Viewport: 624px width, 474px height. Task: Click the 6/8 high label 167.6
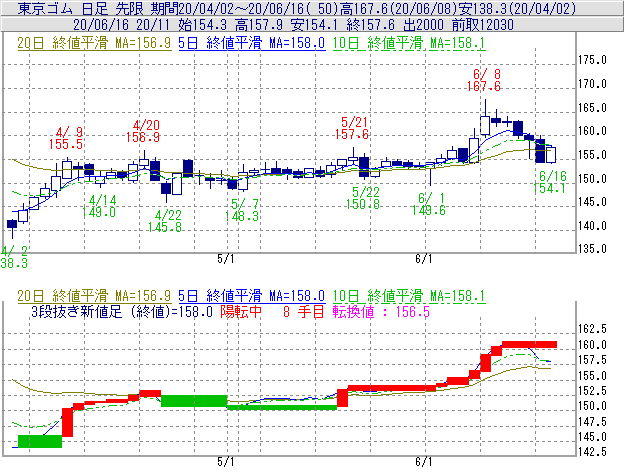click(x=485, y=87)
